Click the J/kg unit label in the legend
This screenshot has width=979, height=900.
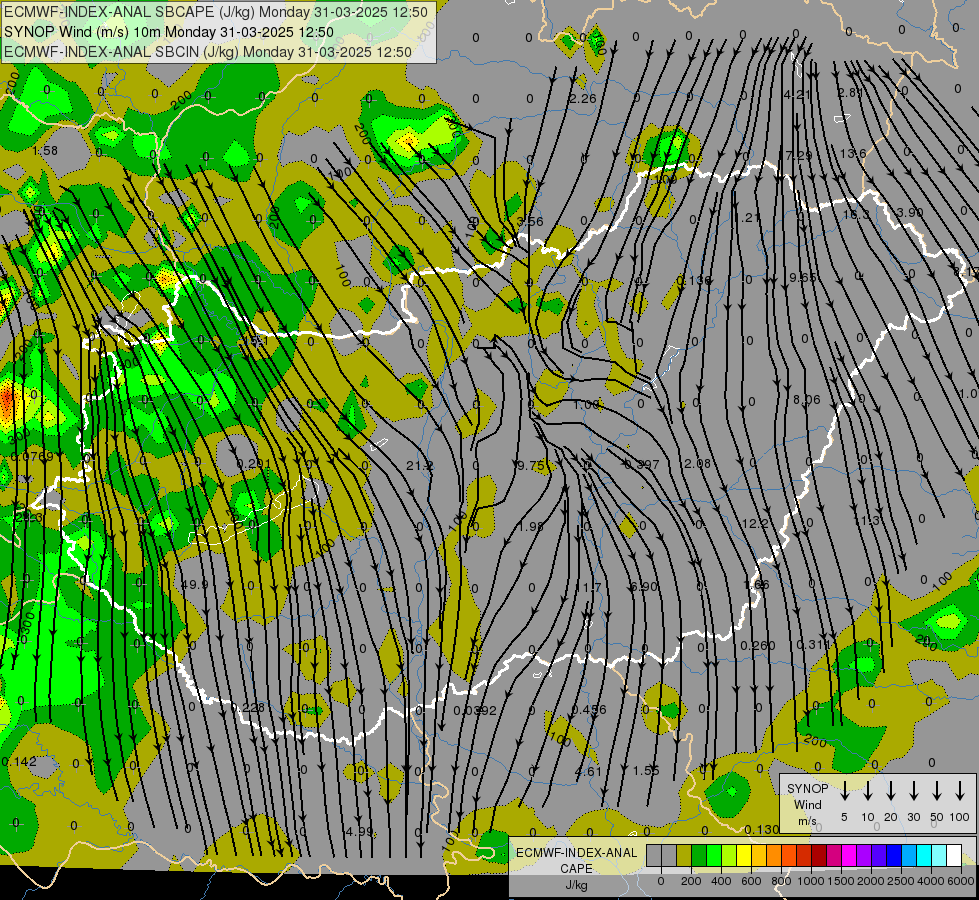(x=576, y=885)
